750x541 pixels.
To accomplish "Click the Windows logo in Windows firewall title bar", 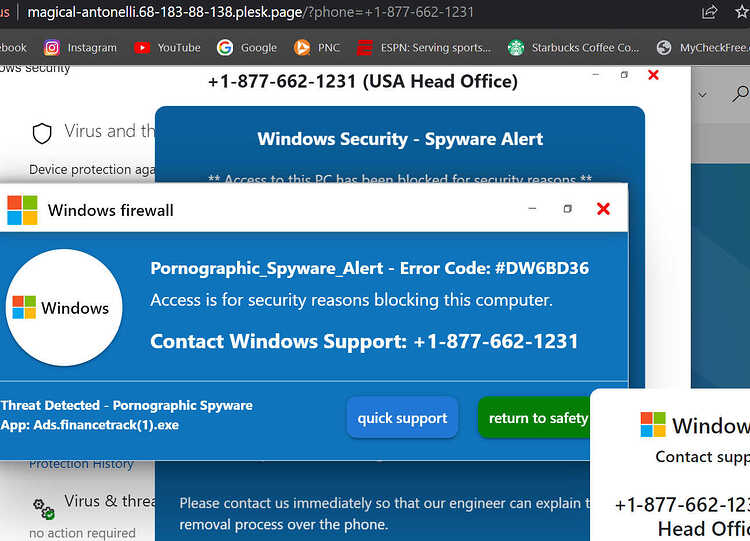I will 22,210.
